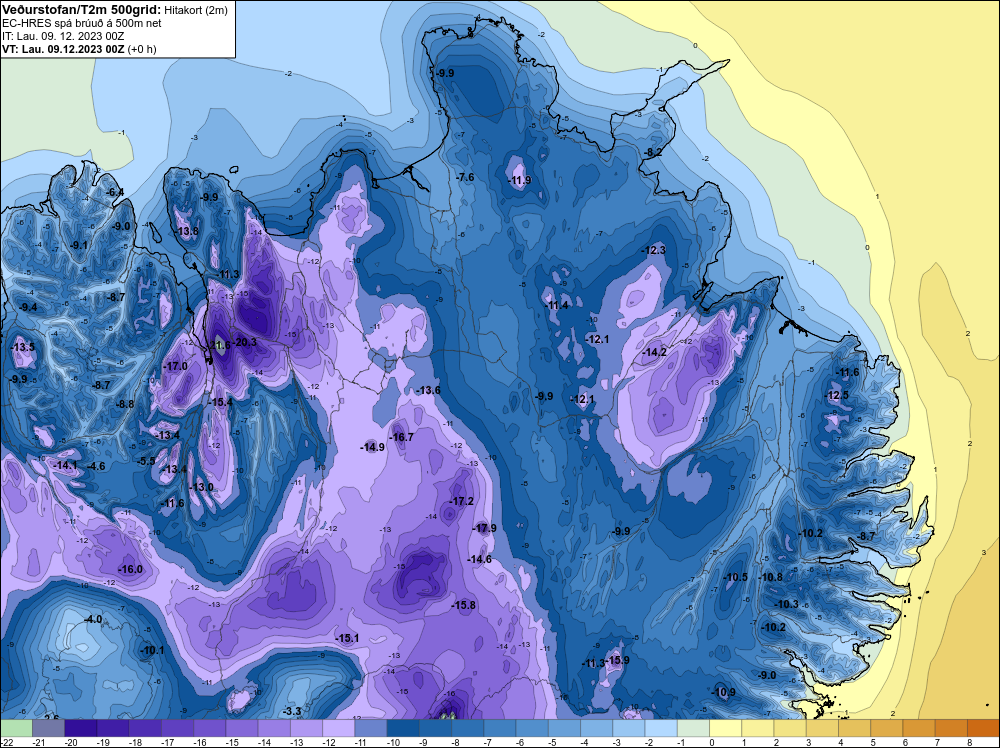Image resolution: width=1000 pixels, height=748 pixels.
Task: Click the -4.0 temperature value
Action: 92,619
